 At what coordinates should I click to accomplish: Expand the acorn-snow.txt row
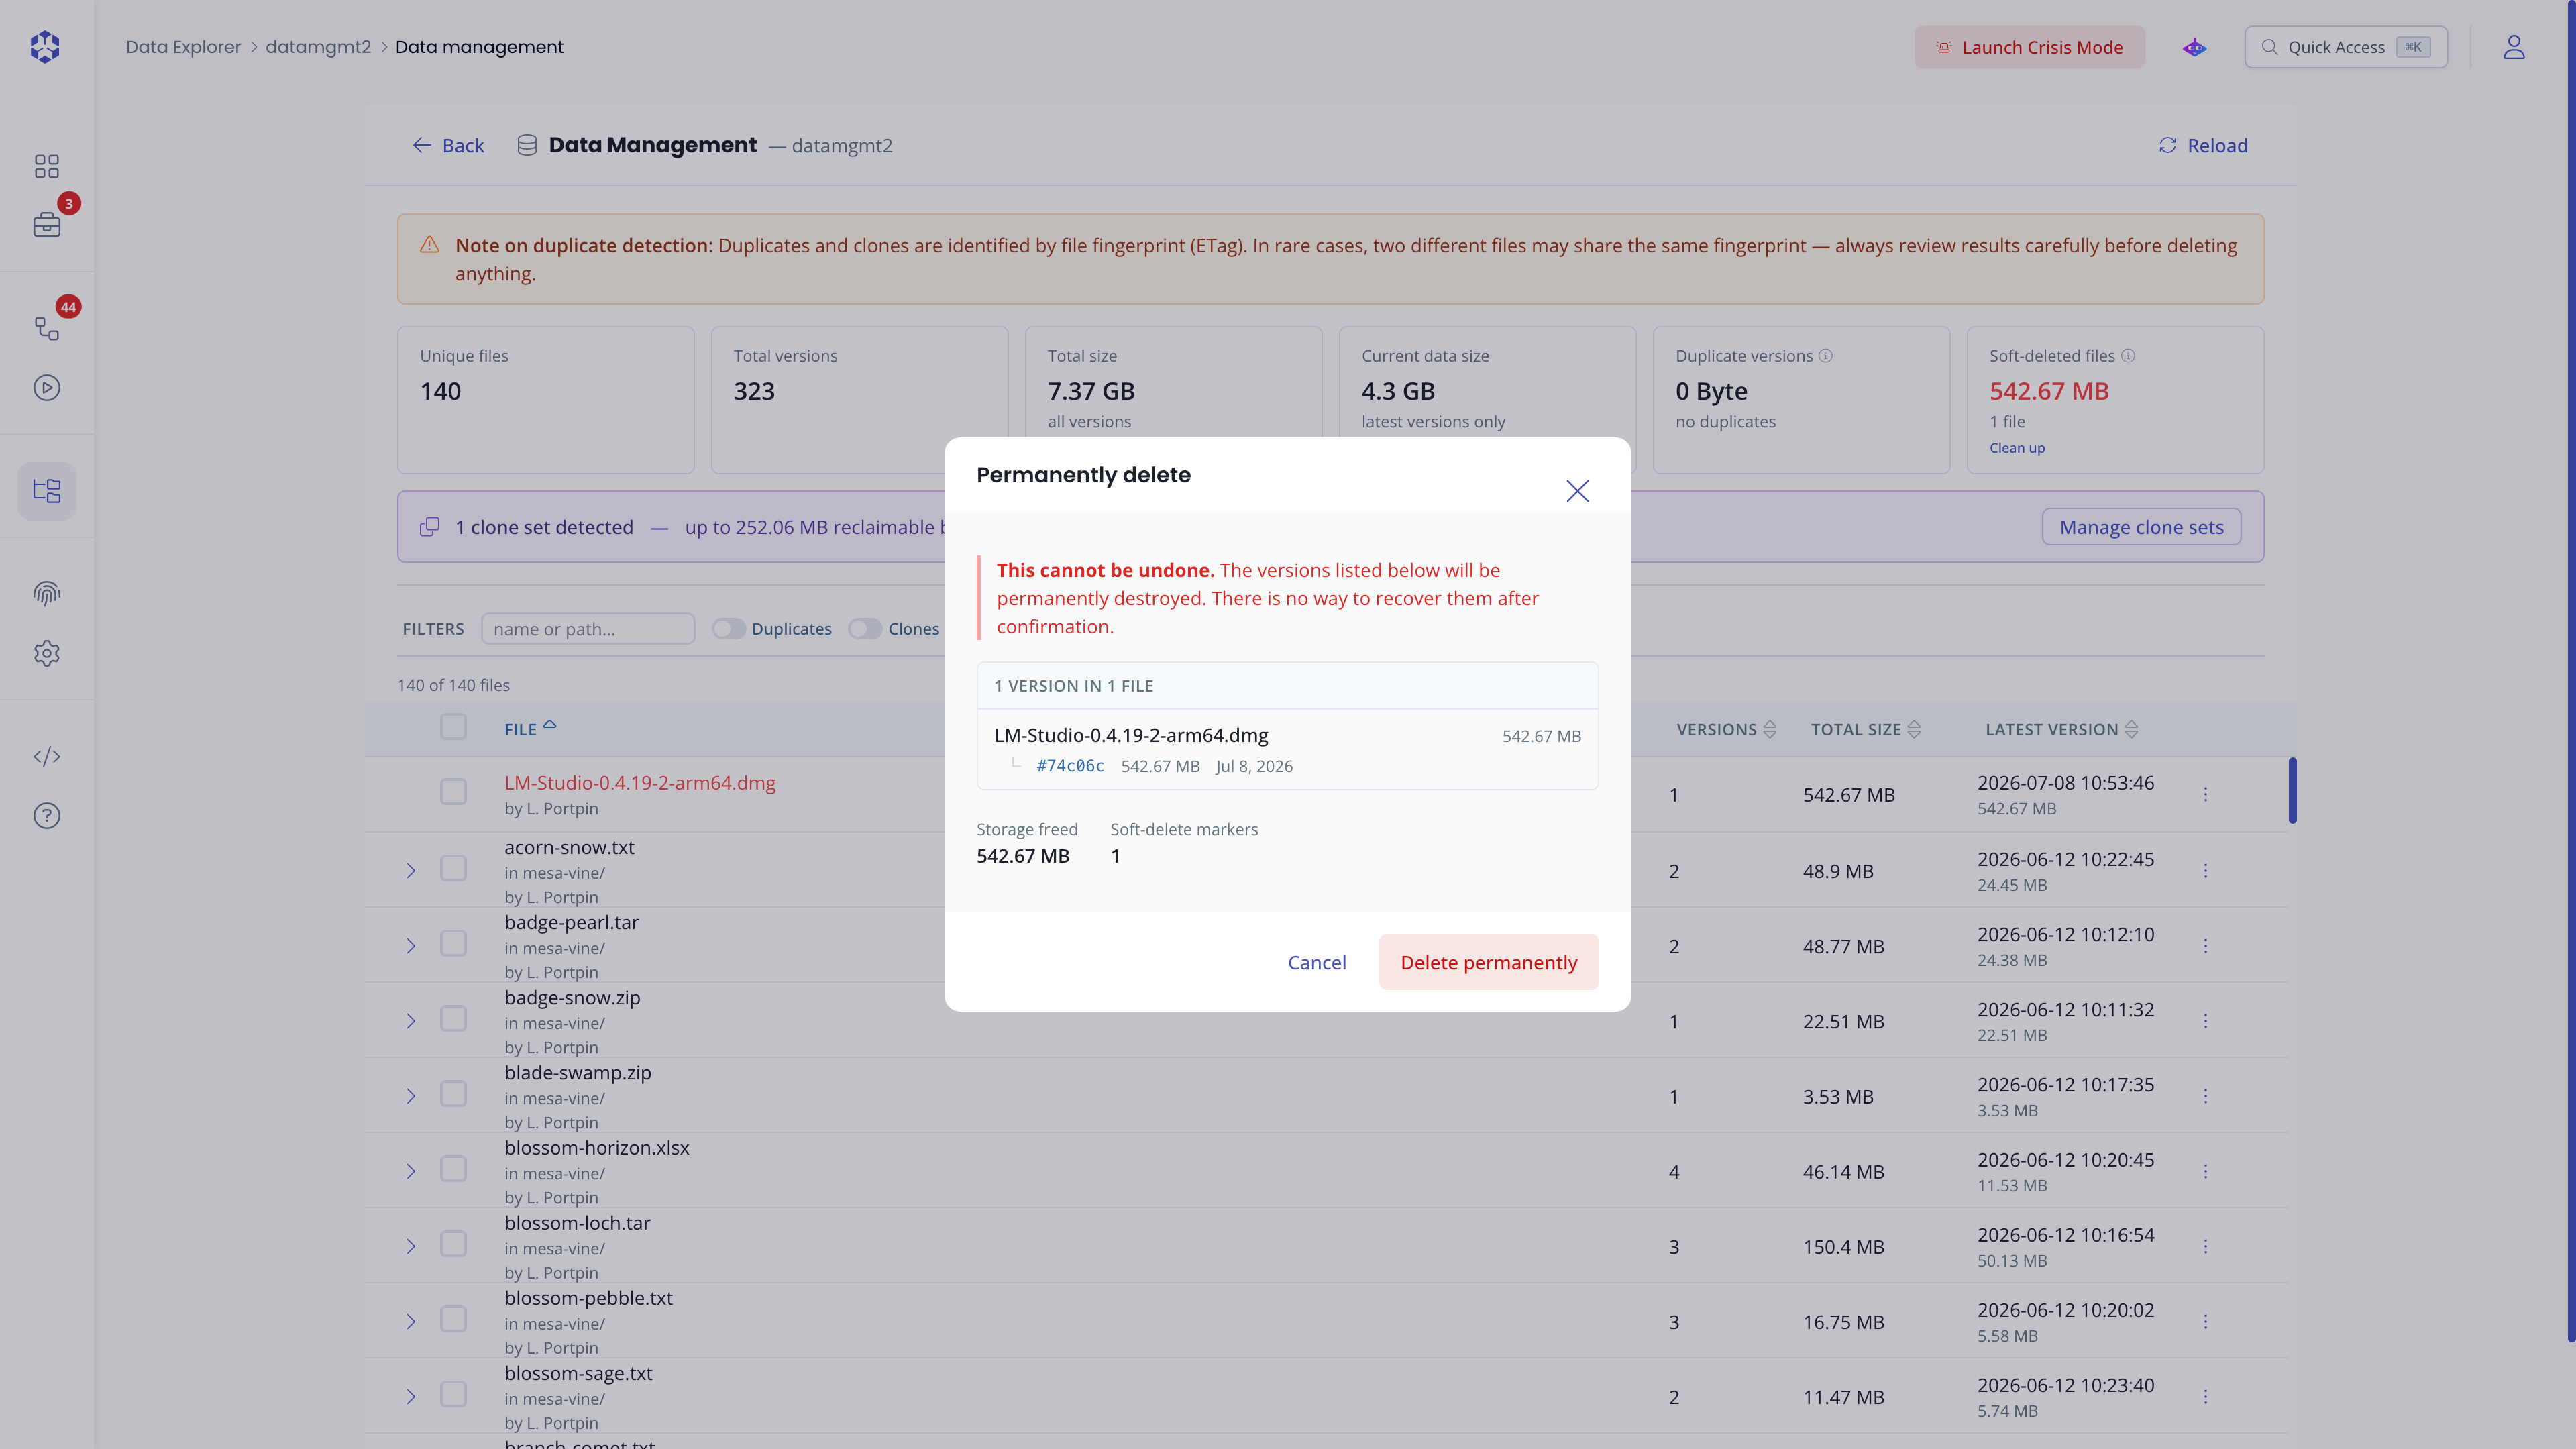(x=411, y=871)
